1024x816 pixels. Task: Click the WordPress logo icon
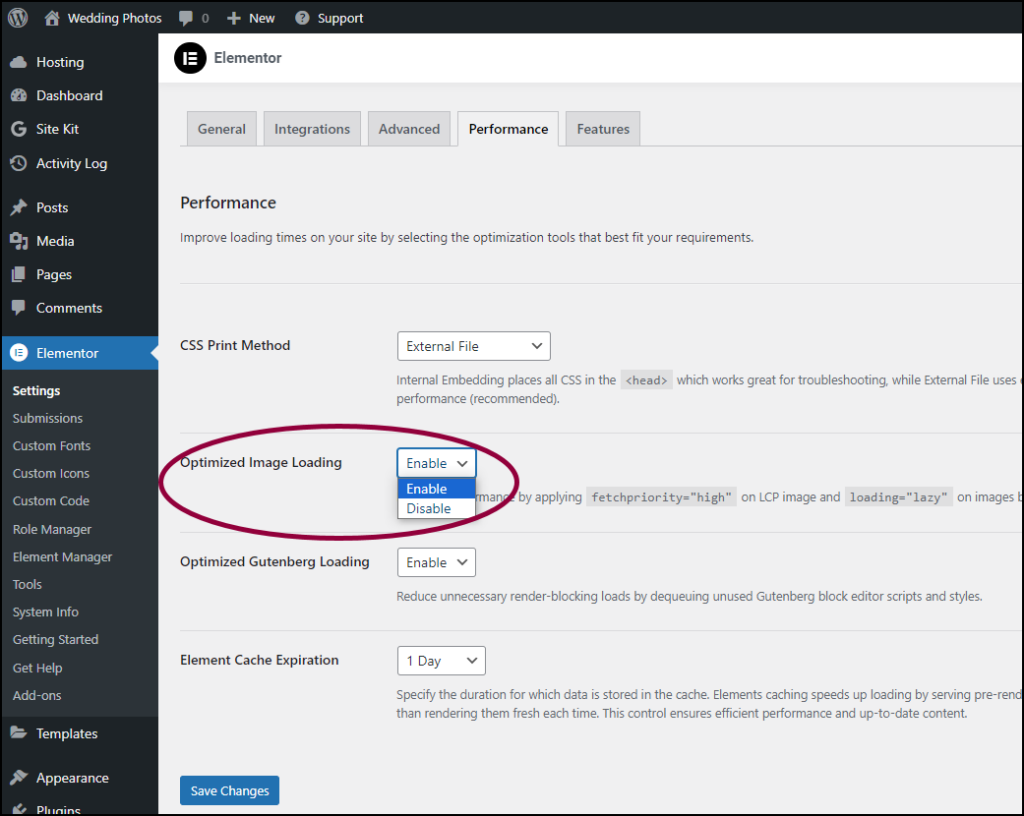click(18, 18)
